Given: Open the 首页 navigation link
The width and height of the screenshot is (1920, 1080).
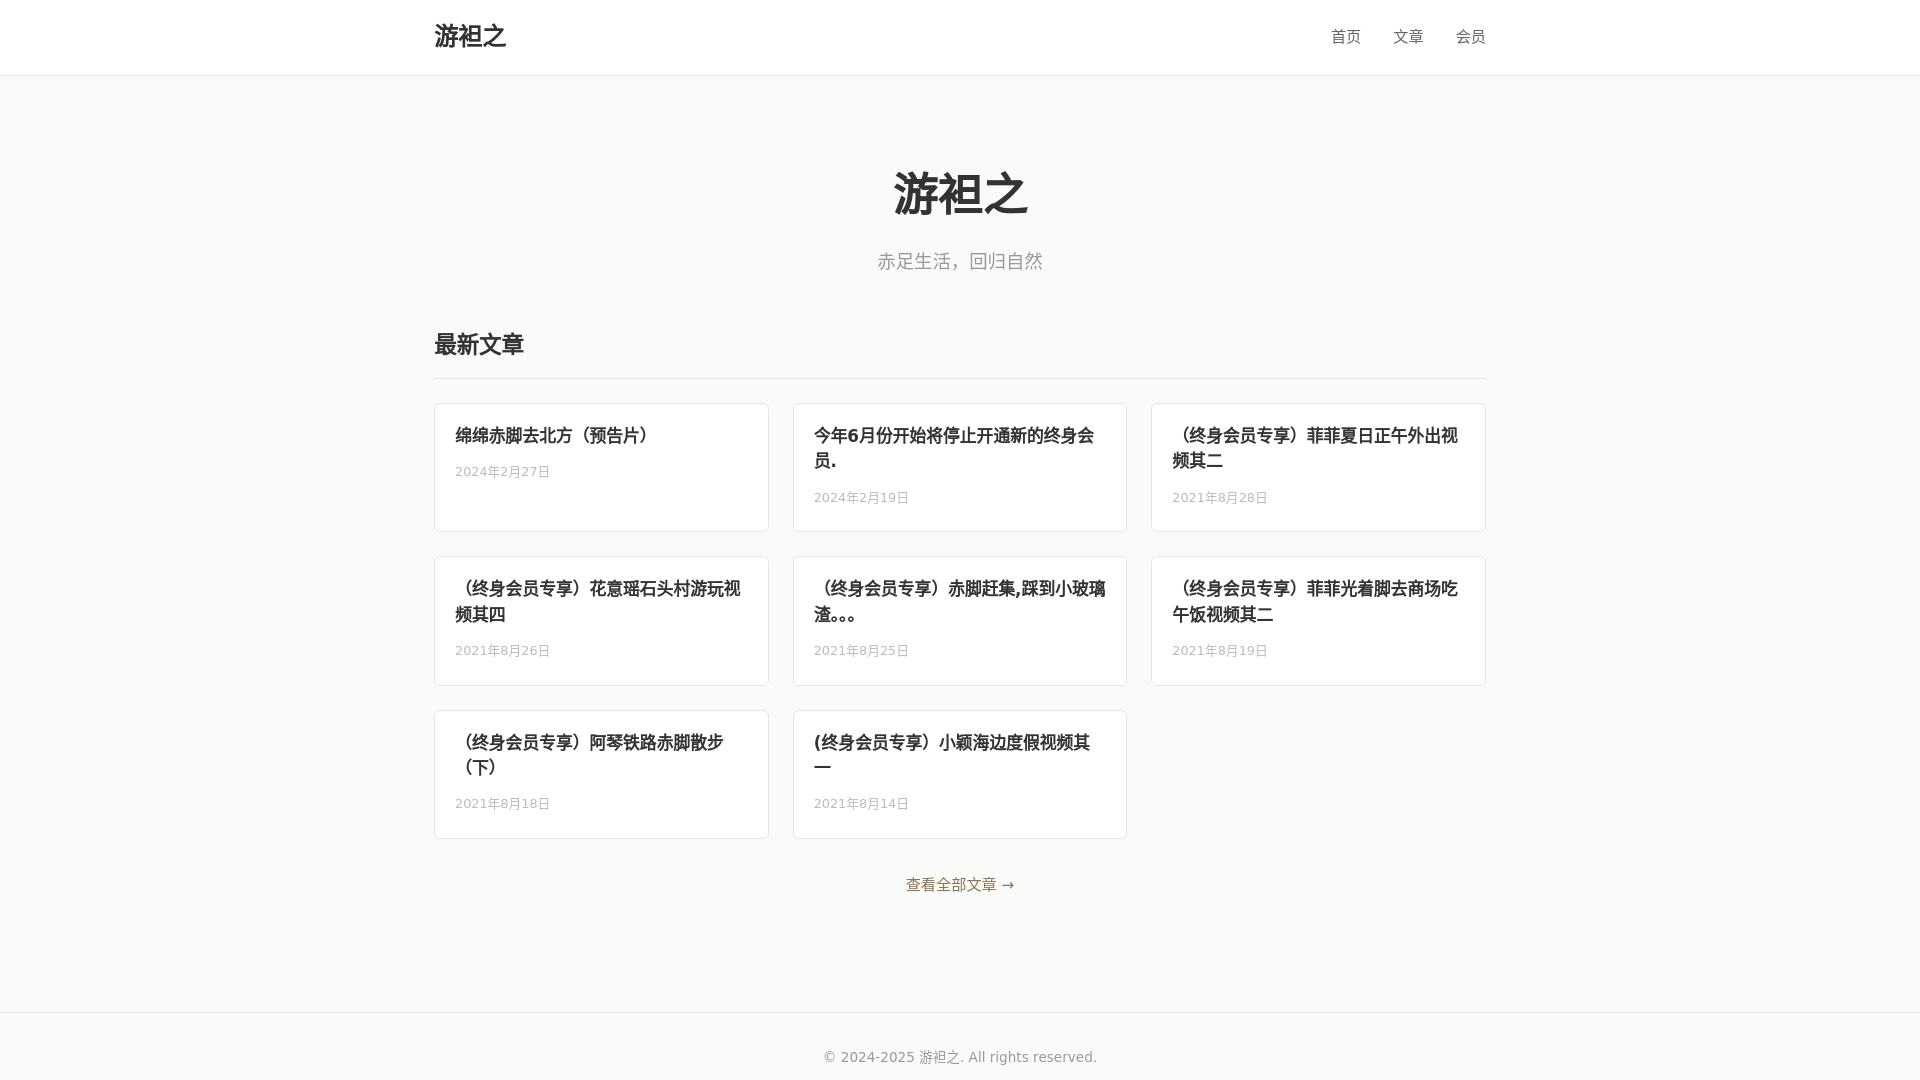Looking at the screenshot, I should [1345, 37].
